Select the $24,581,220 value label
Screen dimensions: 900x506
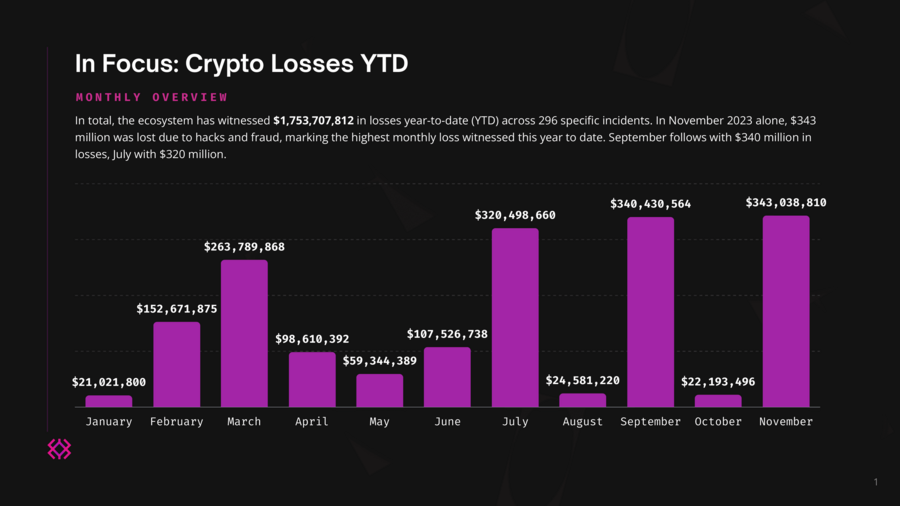583,381
